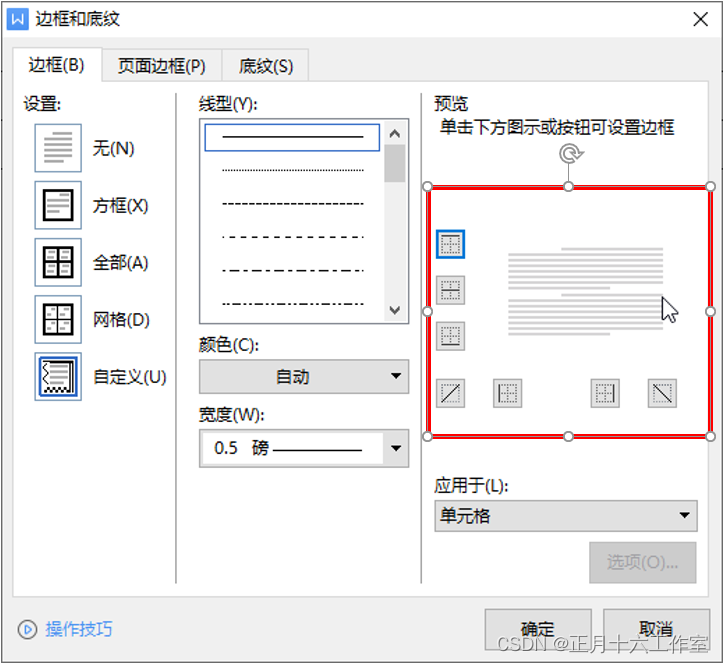Click the 选项(O)... options button
This screenshot has height=663, width=723.
[642, 562]
